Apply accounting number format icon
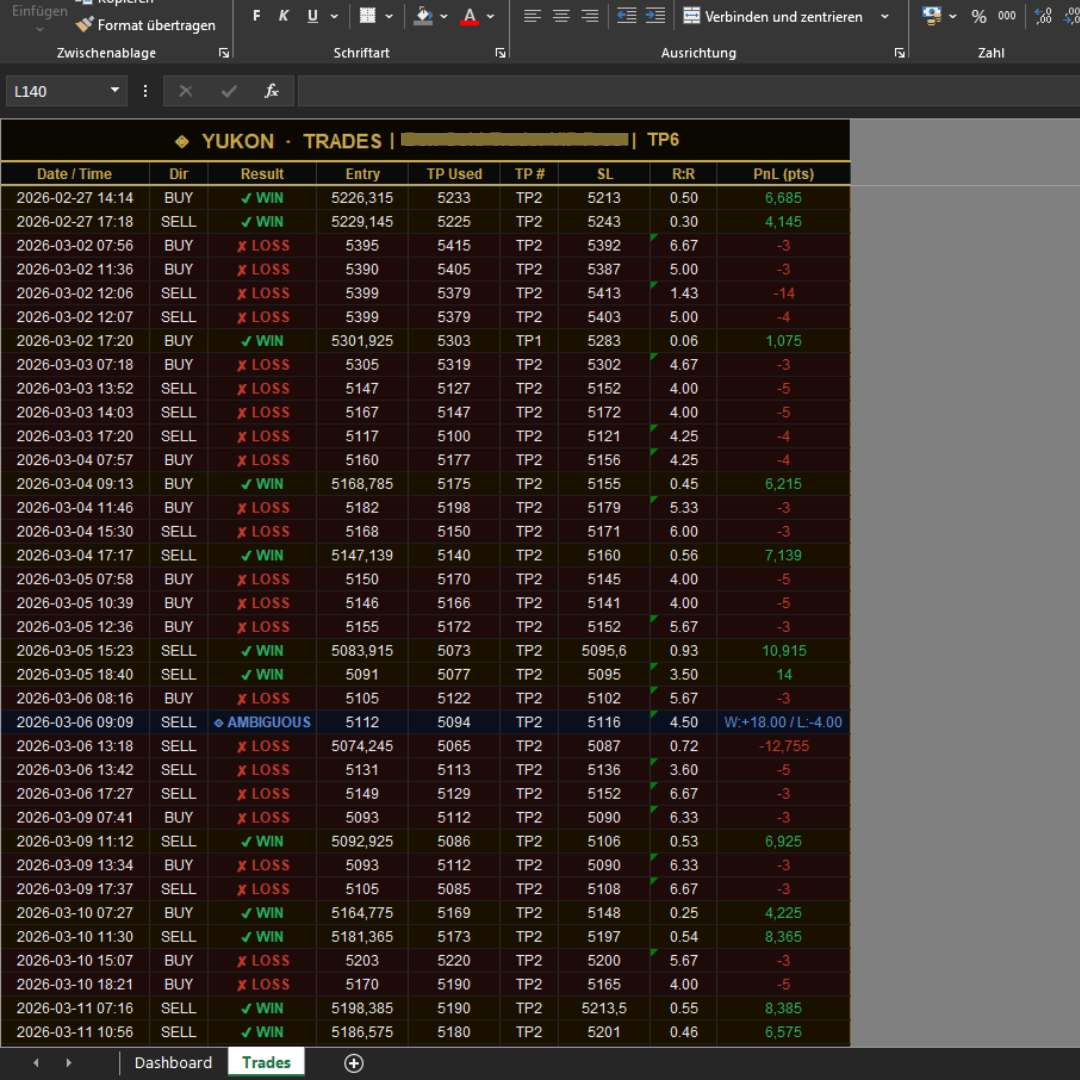The width and height of the screenshot is (1080, 1080). tap(932, 16)
